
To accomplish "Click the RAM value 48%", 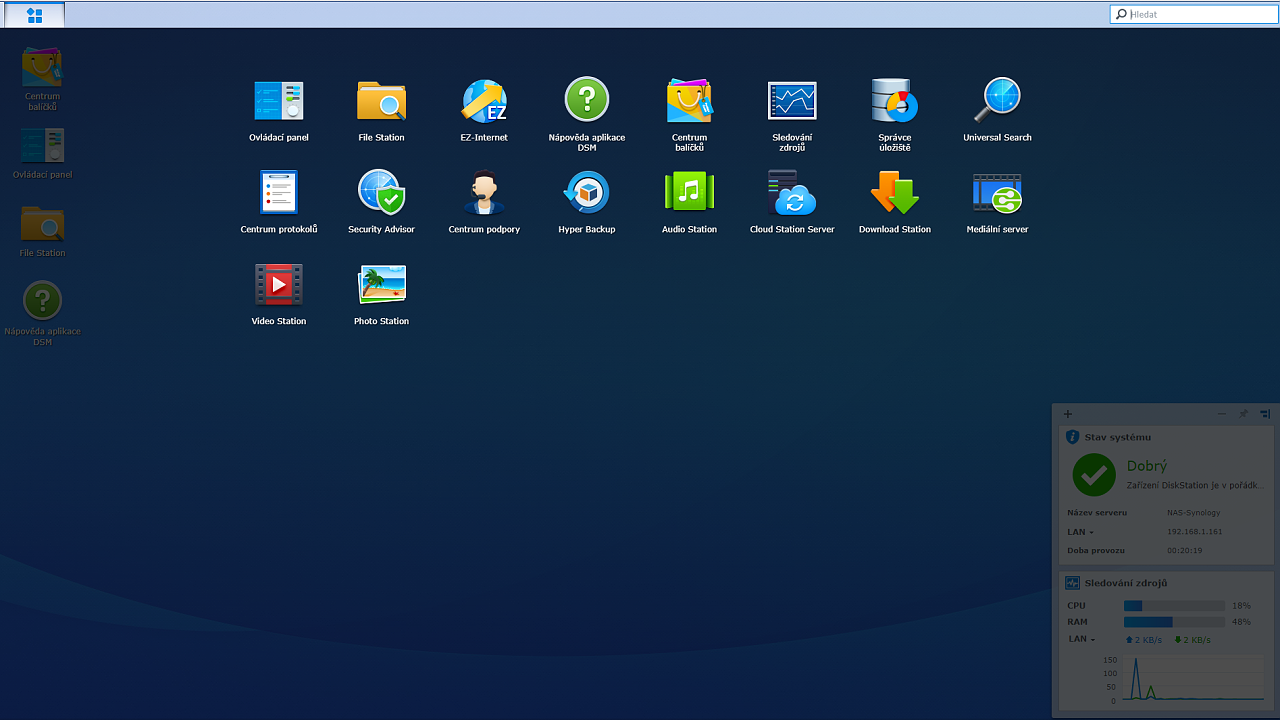I will 1241,622.
